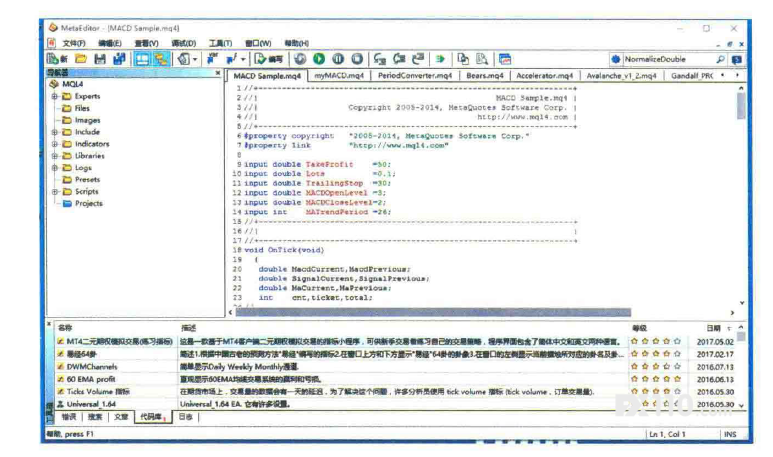Click the NormalizeDouble search field
This screenshot has height=457, width=773.
tap(668, 59)
